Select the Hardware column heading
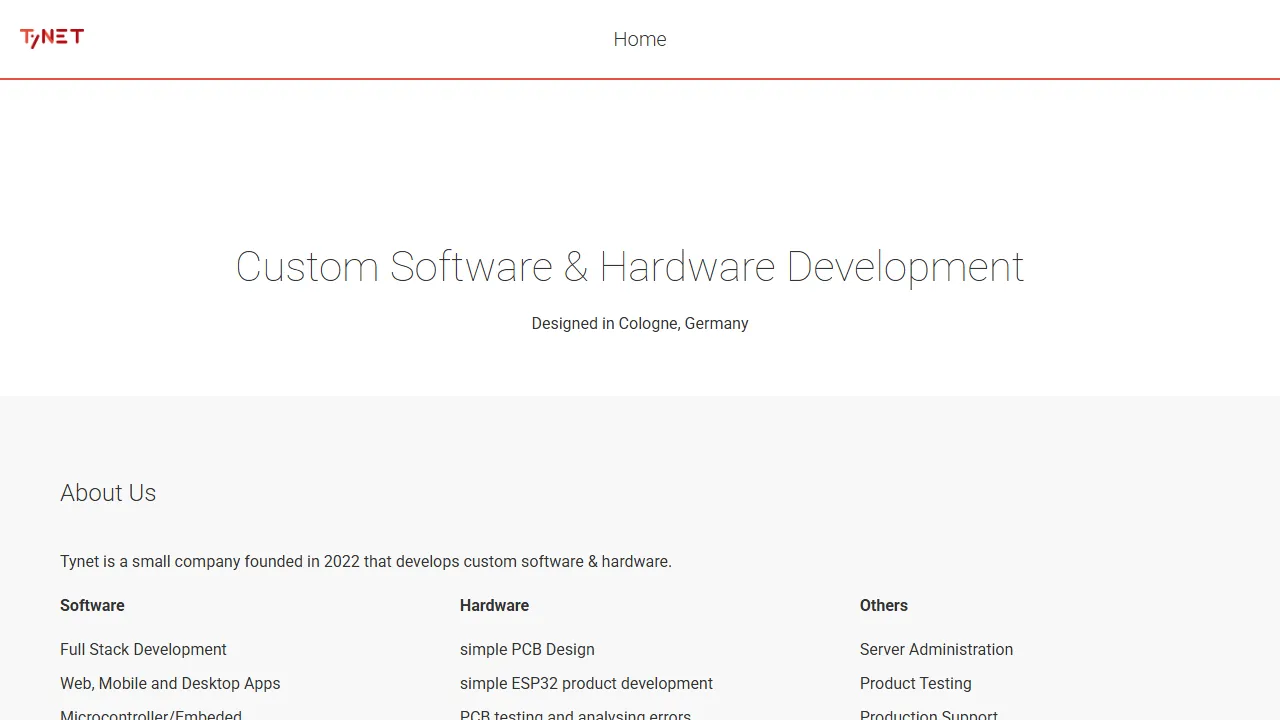Screen dimensions: 1280x720 click(x=494, y=605)
